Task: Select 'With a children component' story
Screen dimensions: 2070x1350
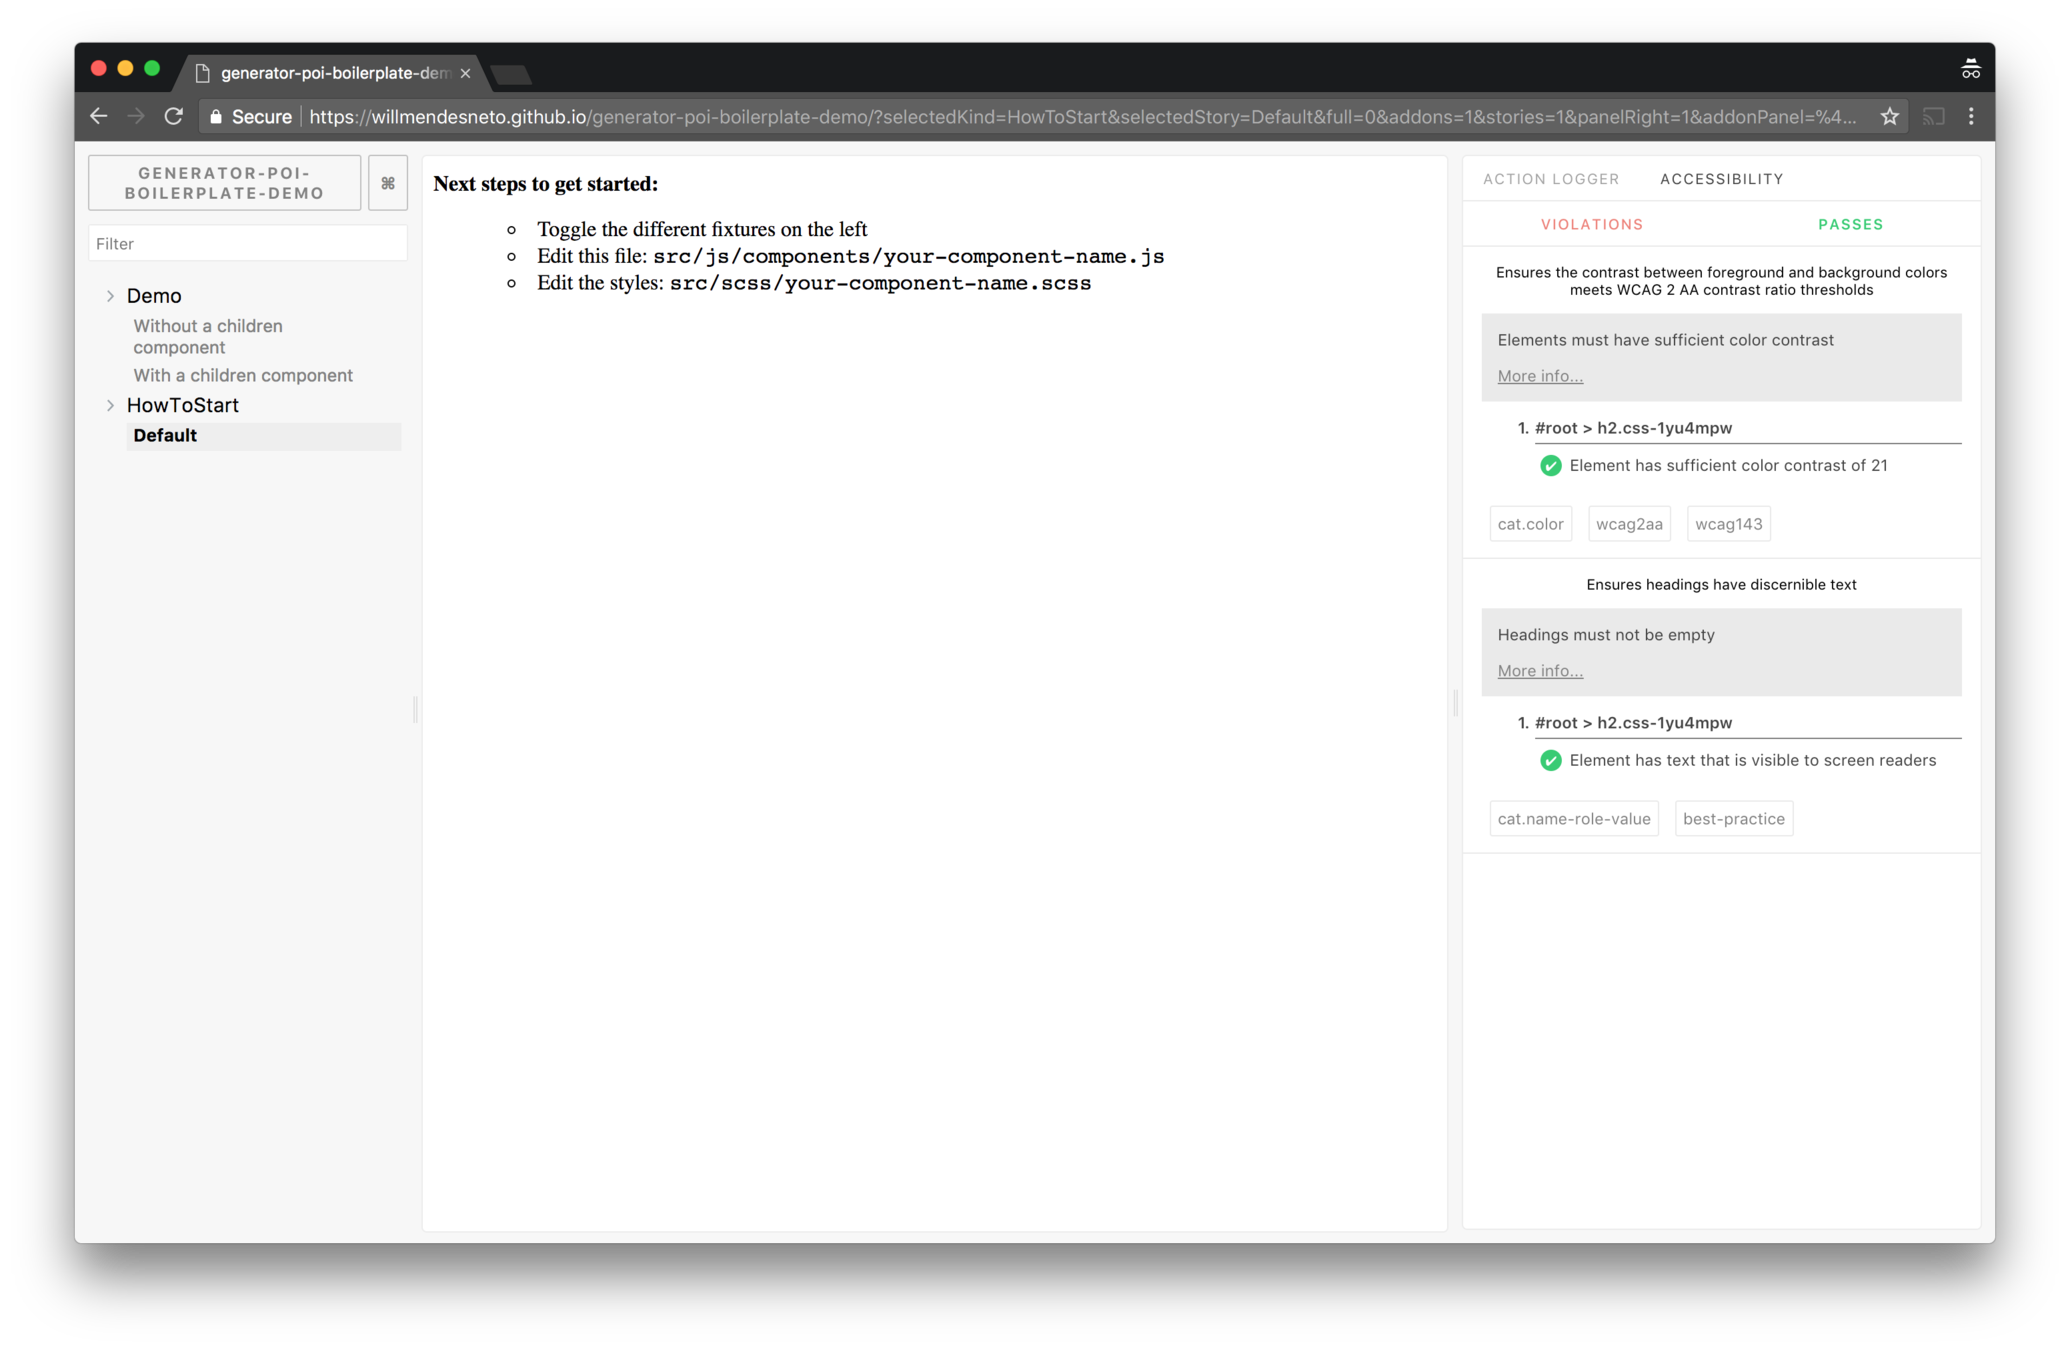Action: pos(243,375)
